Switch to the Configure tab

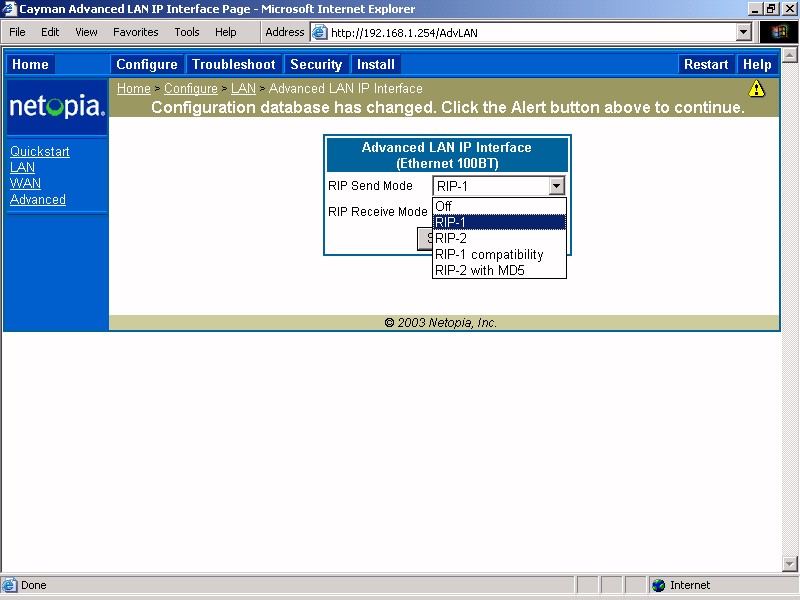[147, 64]
